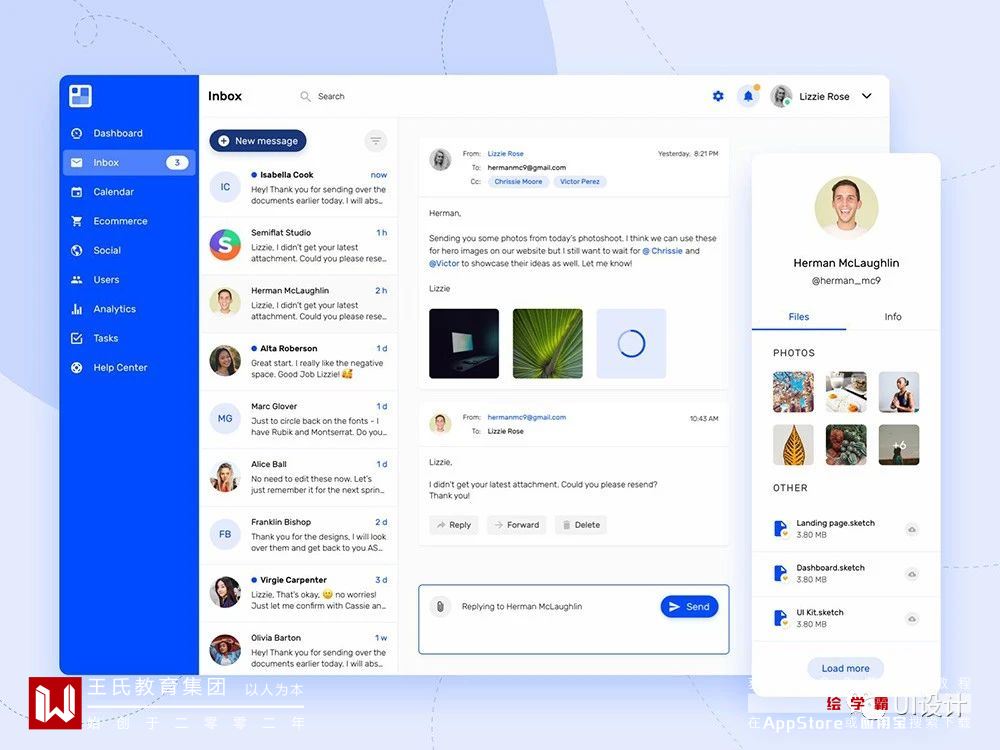Click the Semiflat Studio S logo avatar
This screenshot has height=750, width=1000.
coord(225,245)
